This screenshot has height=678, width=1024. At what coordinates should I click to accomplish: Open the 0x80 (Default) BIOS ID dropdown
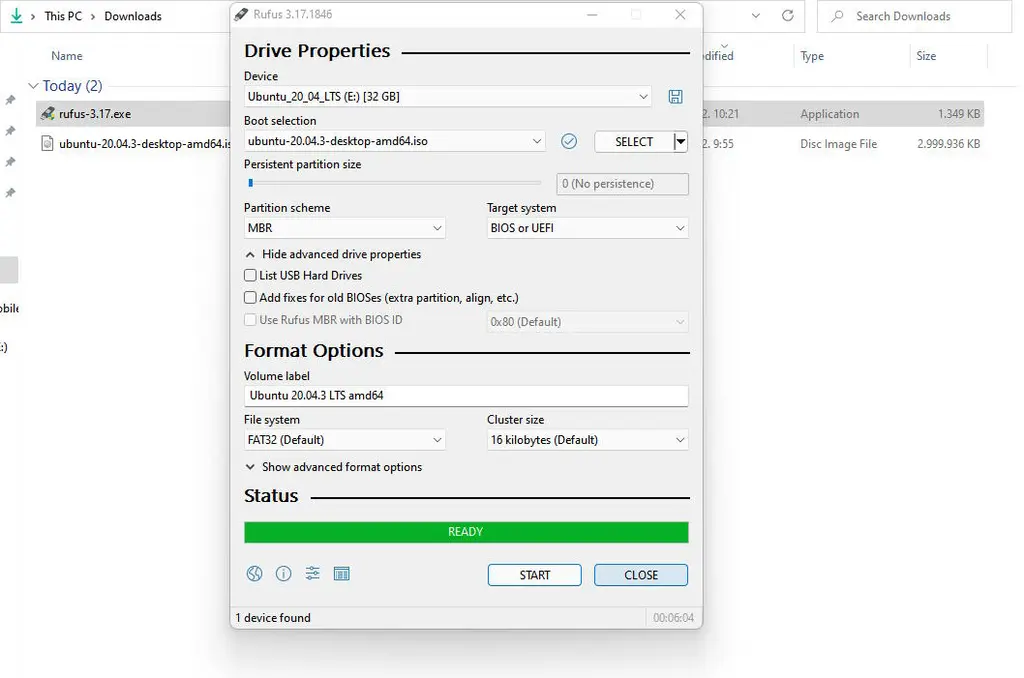pyautogui.click(x=588, y=321)
